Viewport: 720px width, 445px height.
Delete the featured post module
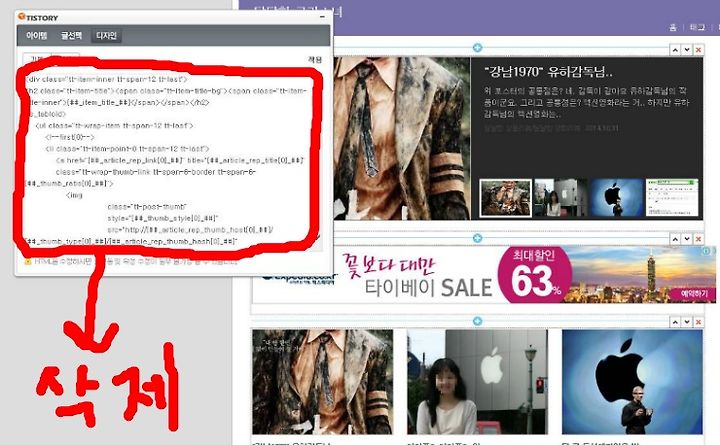pyautogui.click(x=698, y=50)
